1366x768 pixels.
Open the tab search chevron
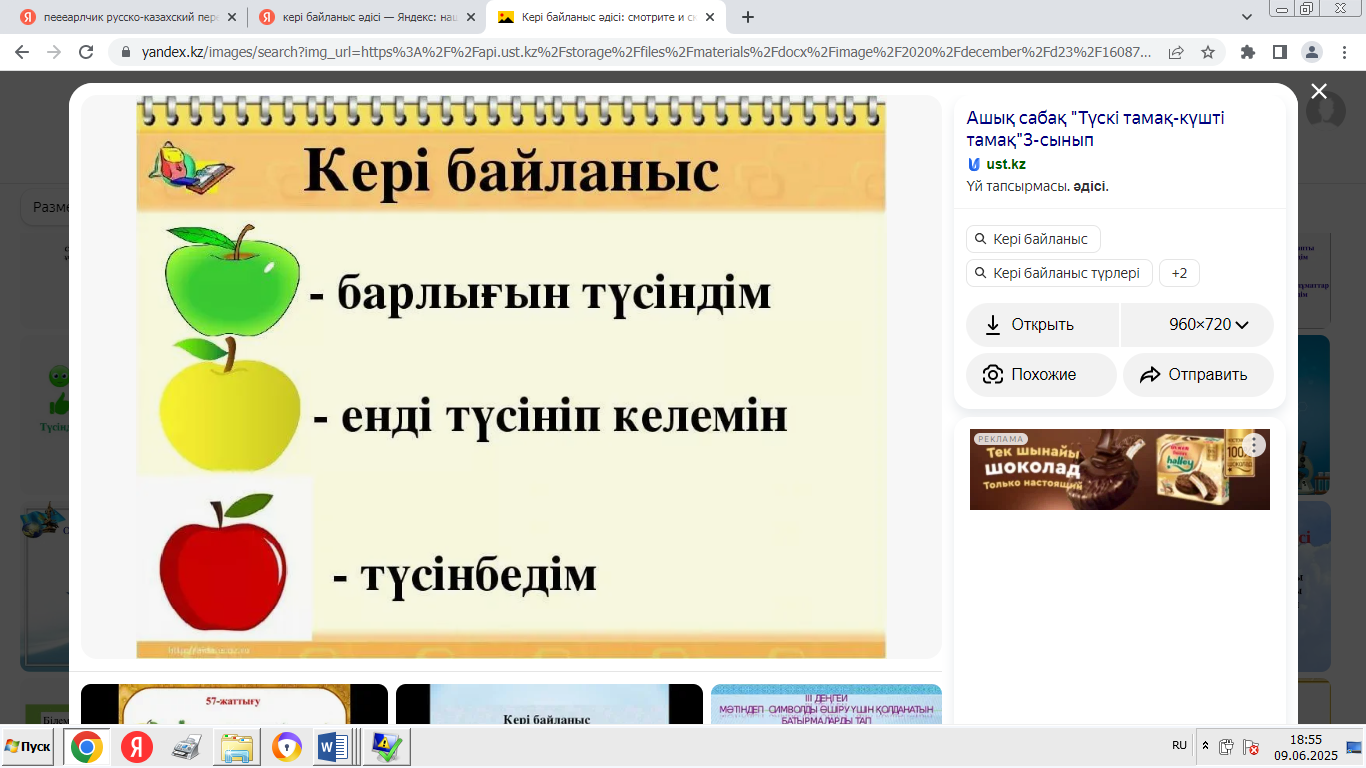pyautogui.click(x=1246, y=17)
